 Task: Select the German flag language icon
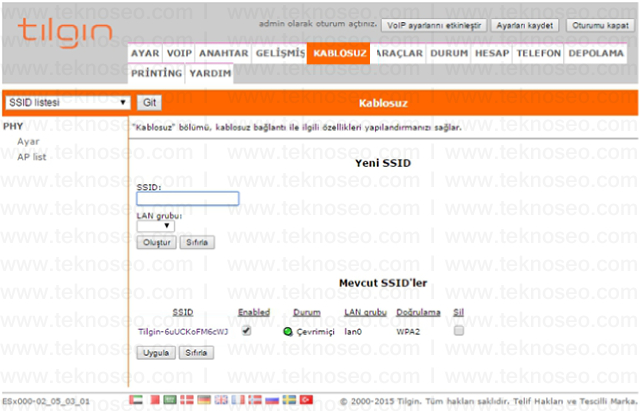pyautogui.click(x=204, y=400)
